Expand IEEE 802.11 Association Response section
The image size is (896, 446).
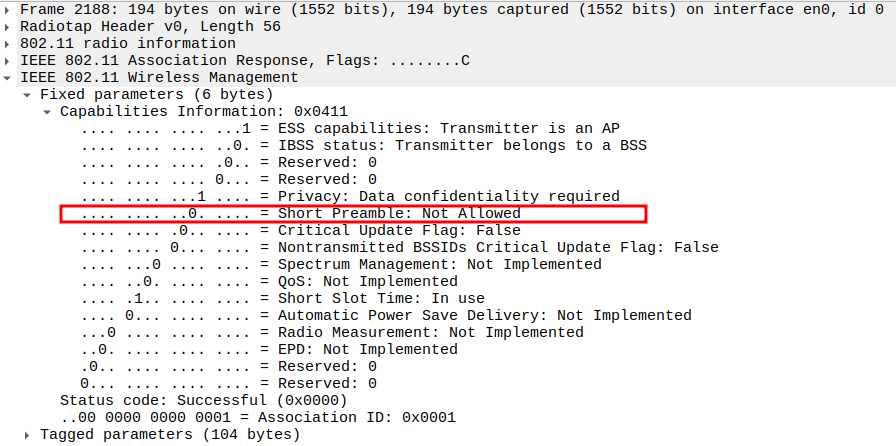(x=9, y=61)
